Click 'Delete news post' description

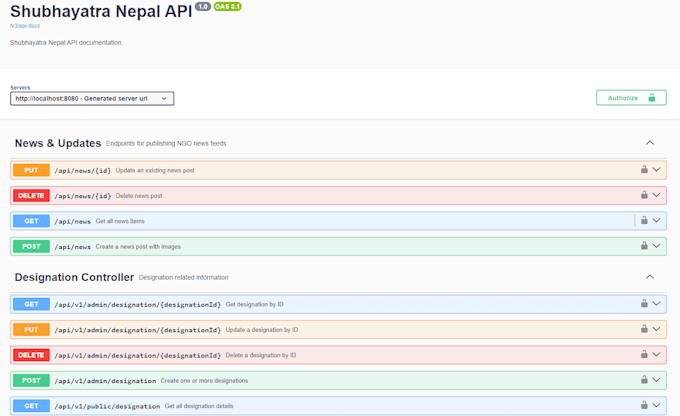click(x=139, y=196)
